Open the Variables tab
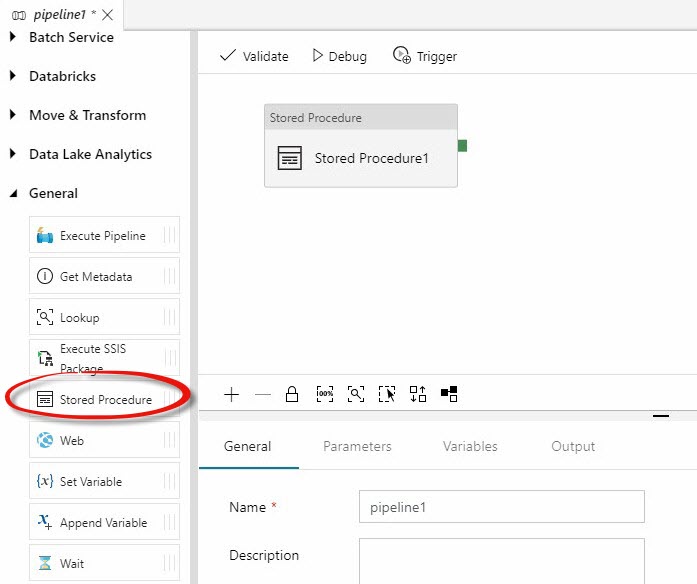The height and width of the screenshot is (584, 697). click(x=470, y=447)
